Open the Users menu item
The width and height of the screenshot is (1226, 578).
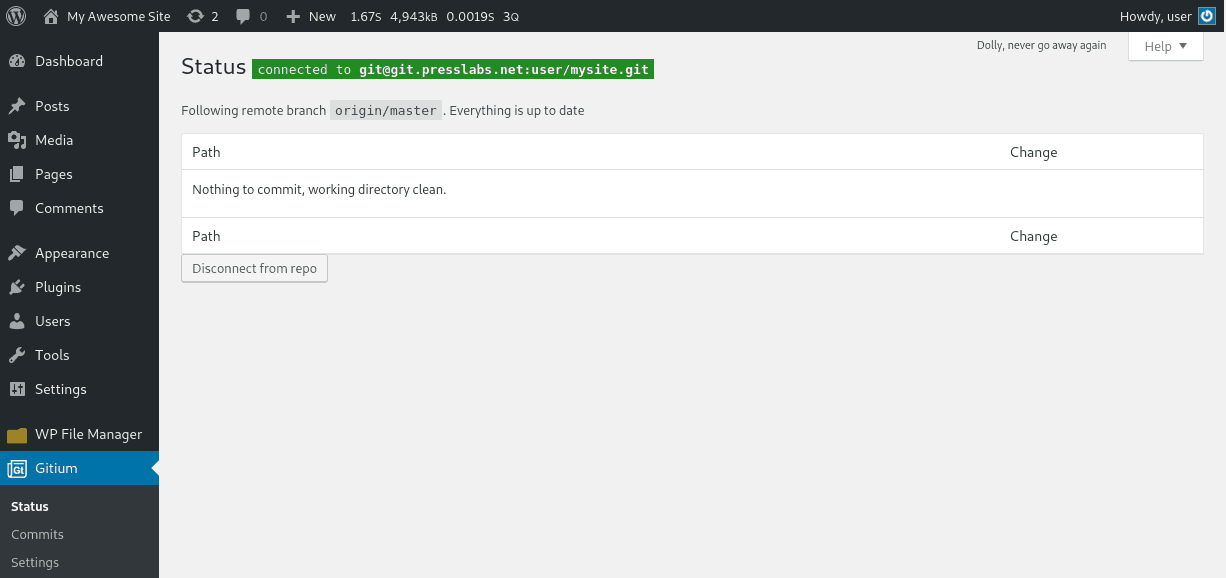79,321
